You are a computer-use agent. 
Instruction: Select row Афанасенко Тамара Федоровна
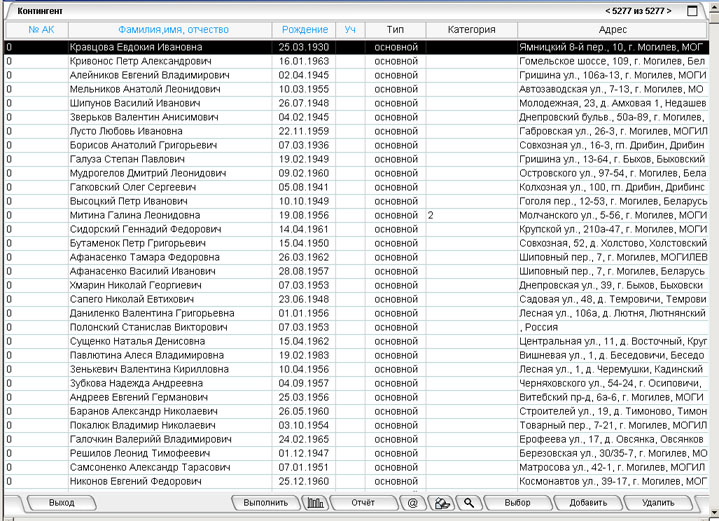tap(356, 257)
